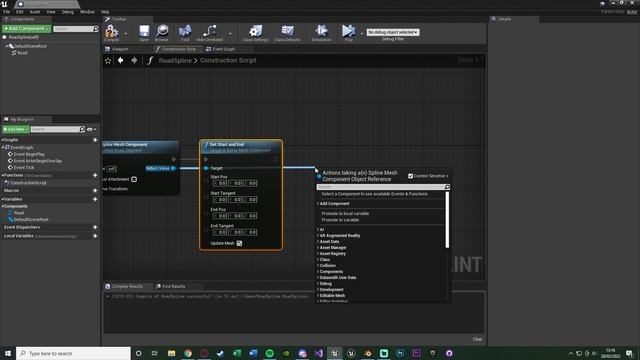Open Class Settings from toolbar
The height and width of the screenshot is (360, 640).
pyautogui.click(x=256, y=33)
